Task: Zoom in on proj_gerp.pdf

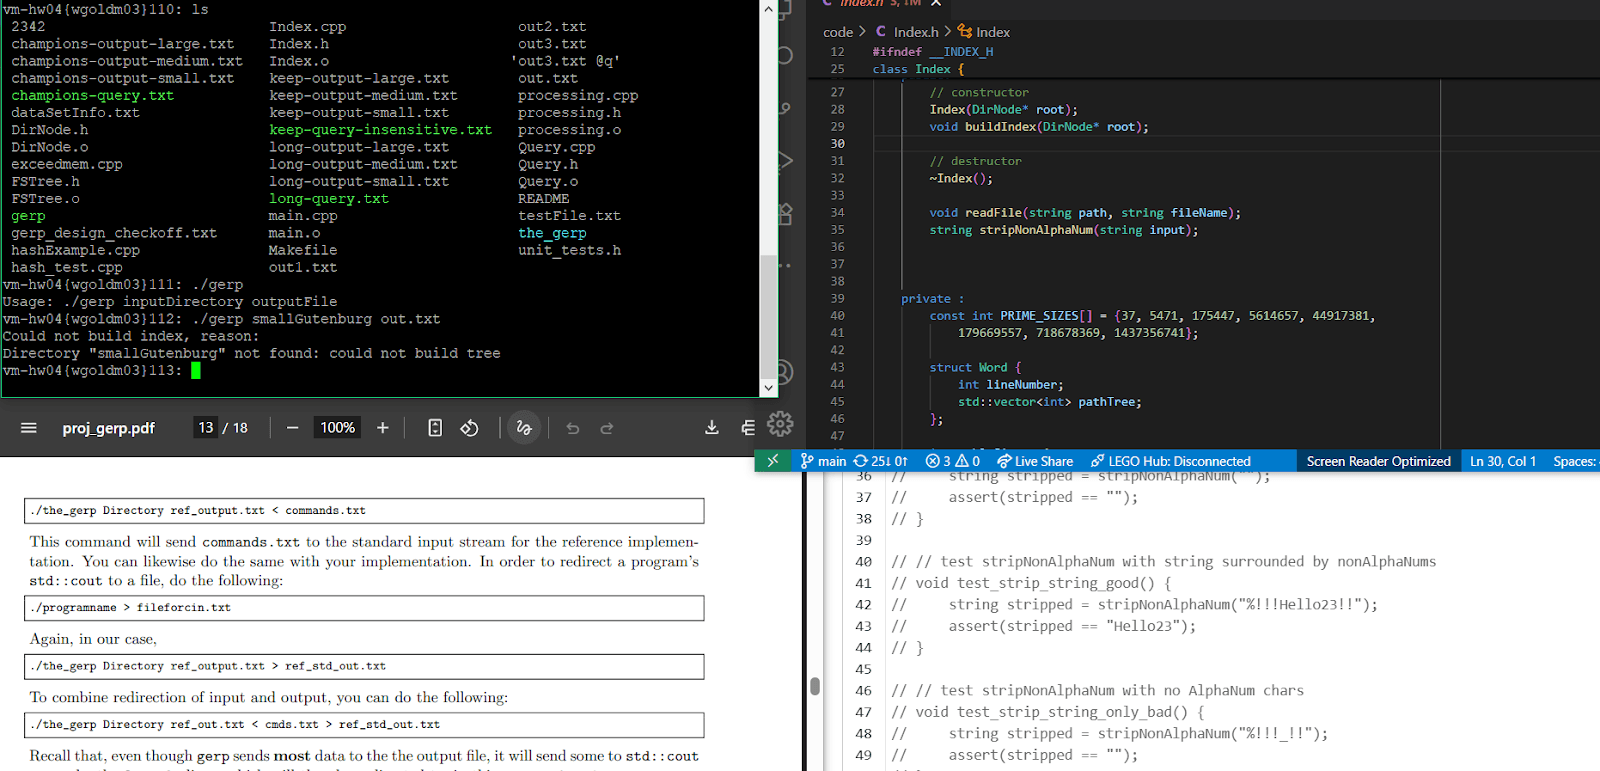Action: tap(382, 428)
